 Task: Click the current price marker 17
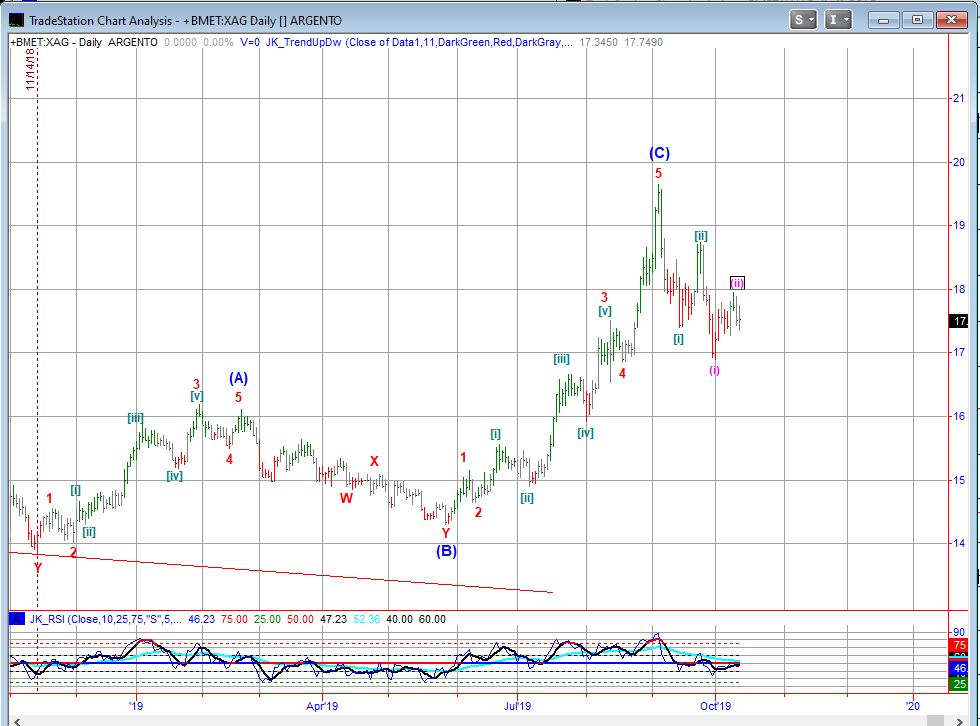tap(959, 321)
